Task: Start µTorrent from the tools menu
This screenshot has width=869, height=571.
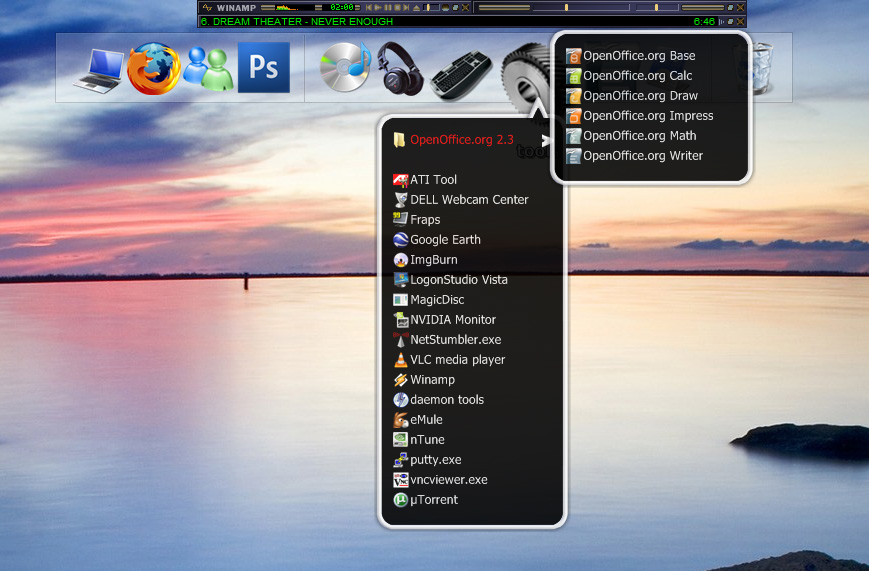Action: click(x=433, y=500)
